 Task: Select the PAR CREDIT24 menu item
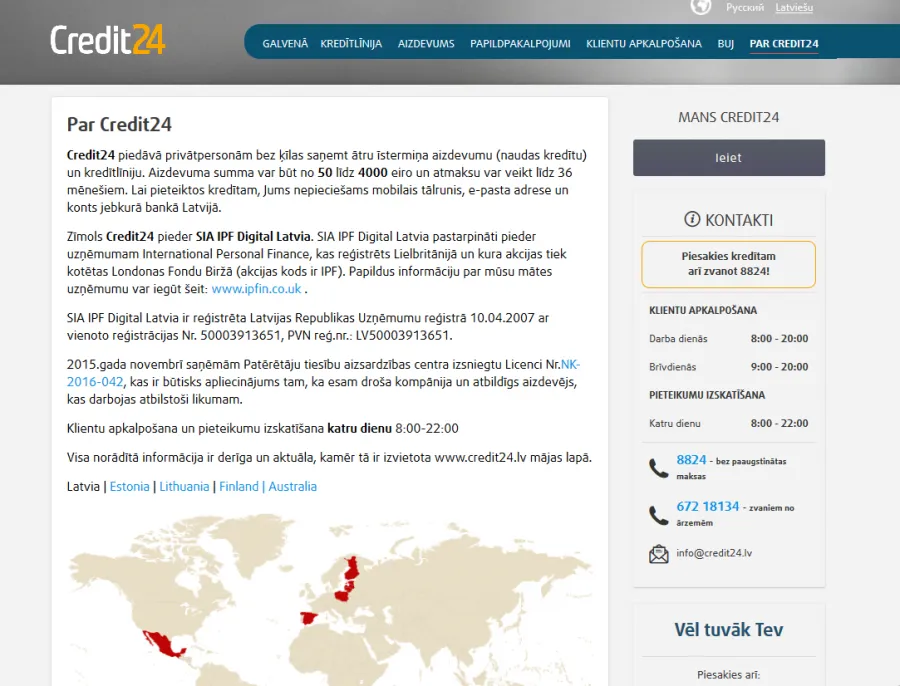(x=784, y=44)
